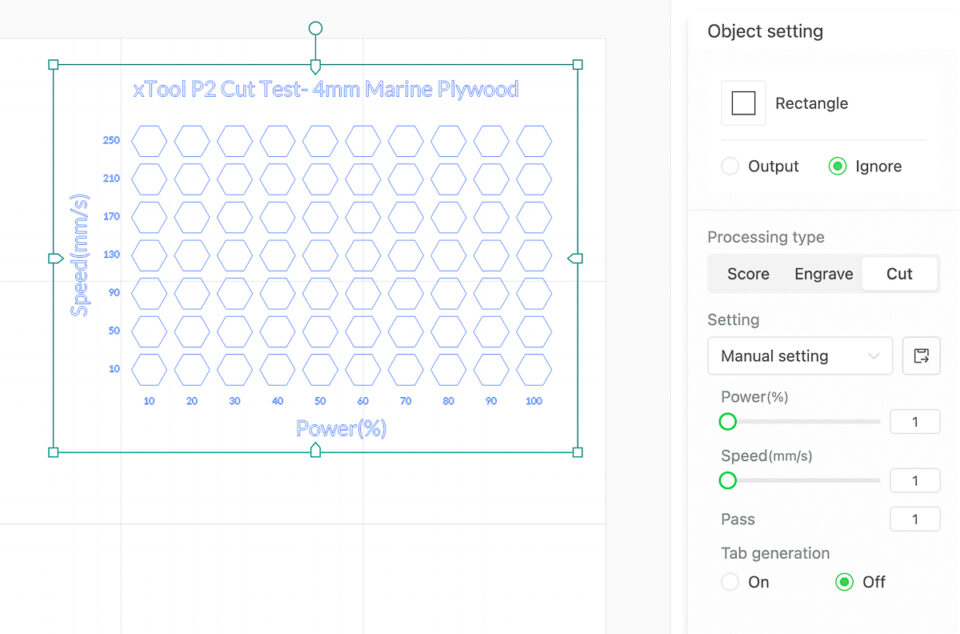
Task: Click the Power value input field
Action: tap(914, 421)
